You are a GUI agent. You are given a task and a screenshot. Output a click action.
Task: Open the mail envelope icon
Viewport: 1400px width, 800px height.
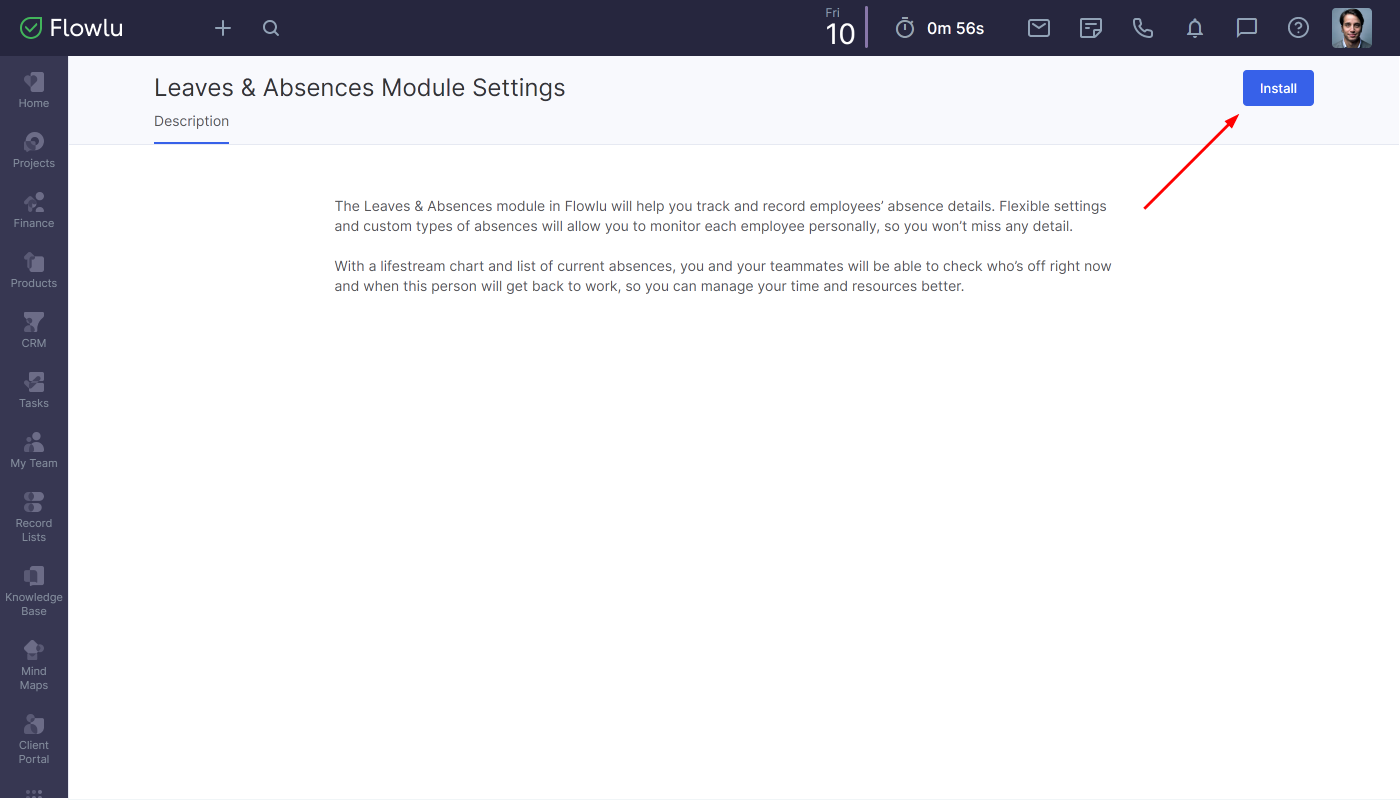1039,28
